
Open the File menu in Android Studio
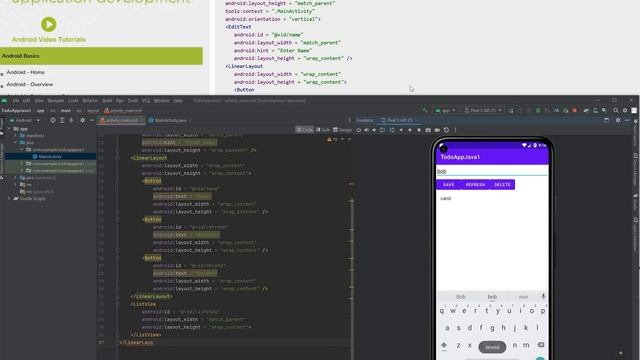16,100
